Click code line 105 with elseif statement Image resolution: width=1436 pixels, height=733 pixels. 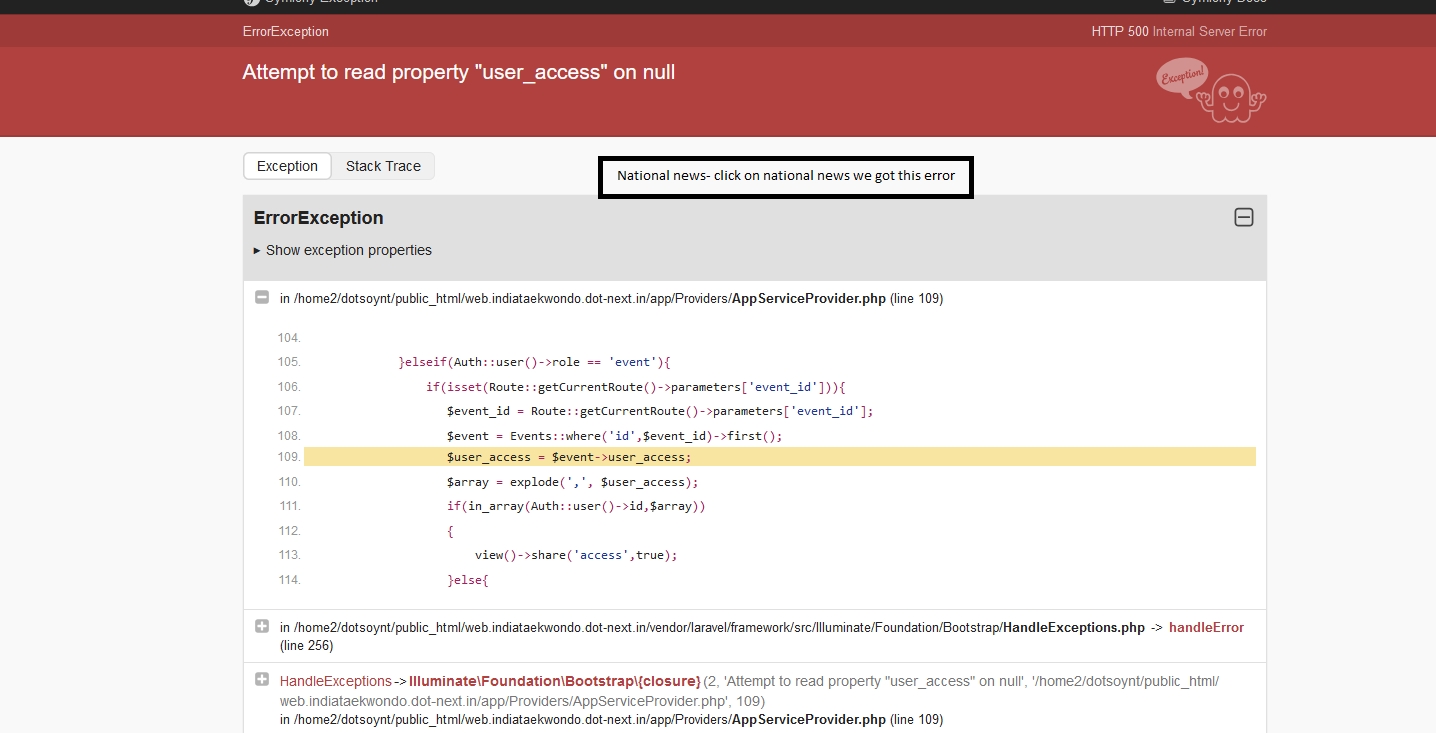pos(534,362)
